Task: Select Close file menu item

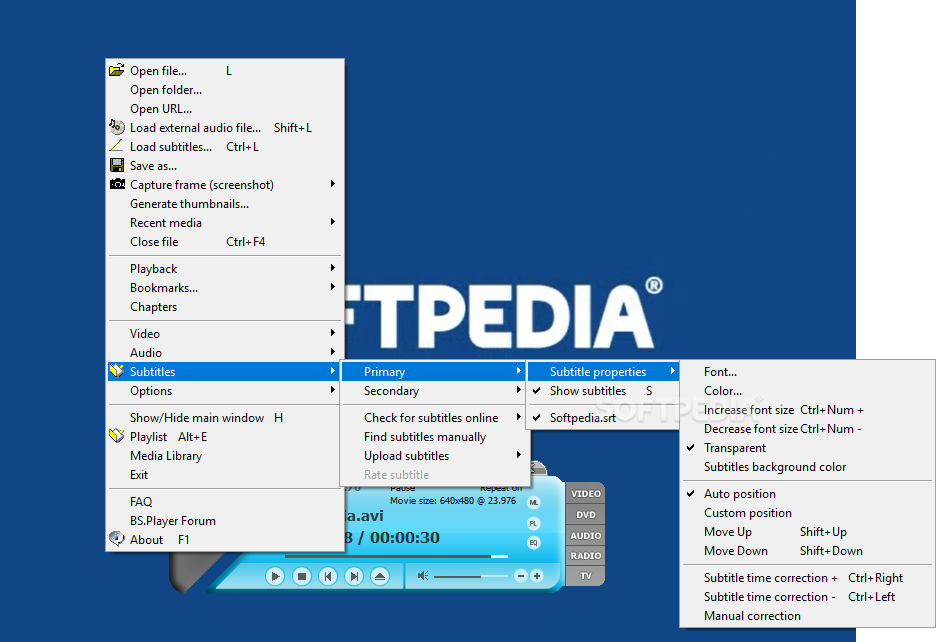Action: (224, 242)
